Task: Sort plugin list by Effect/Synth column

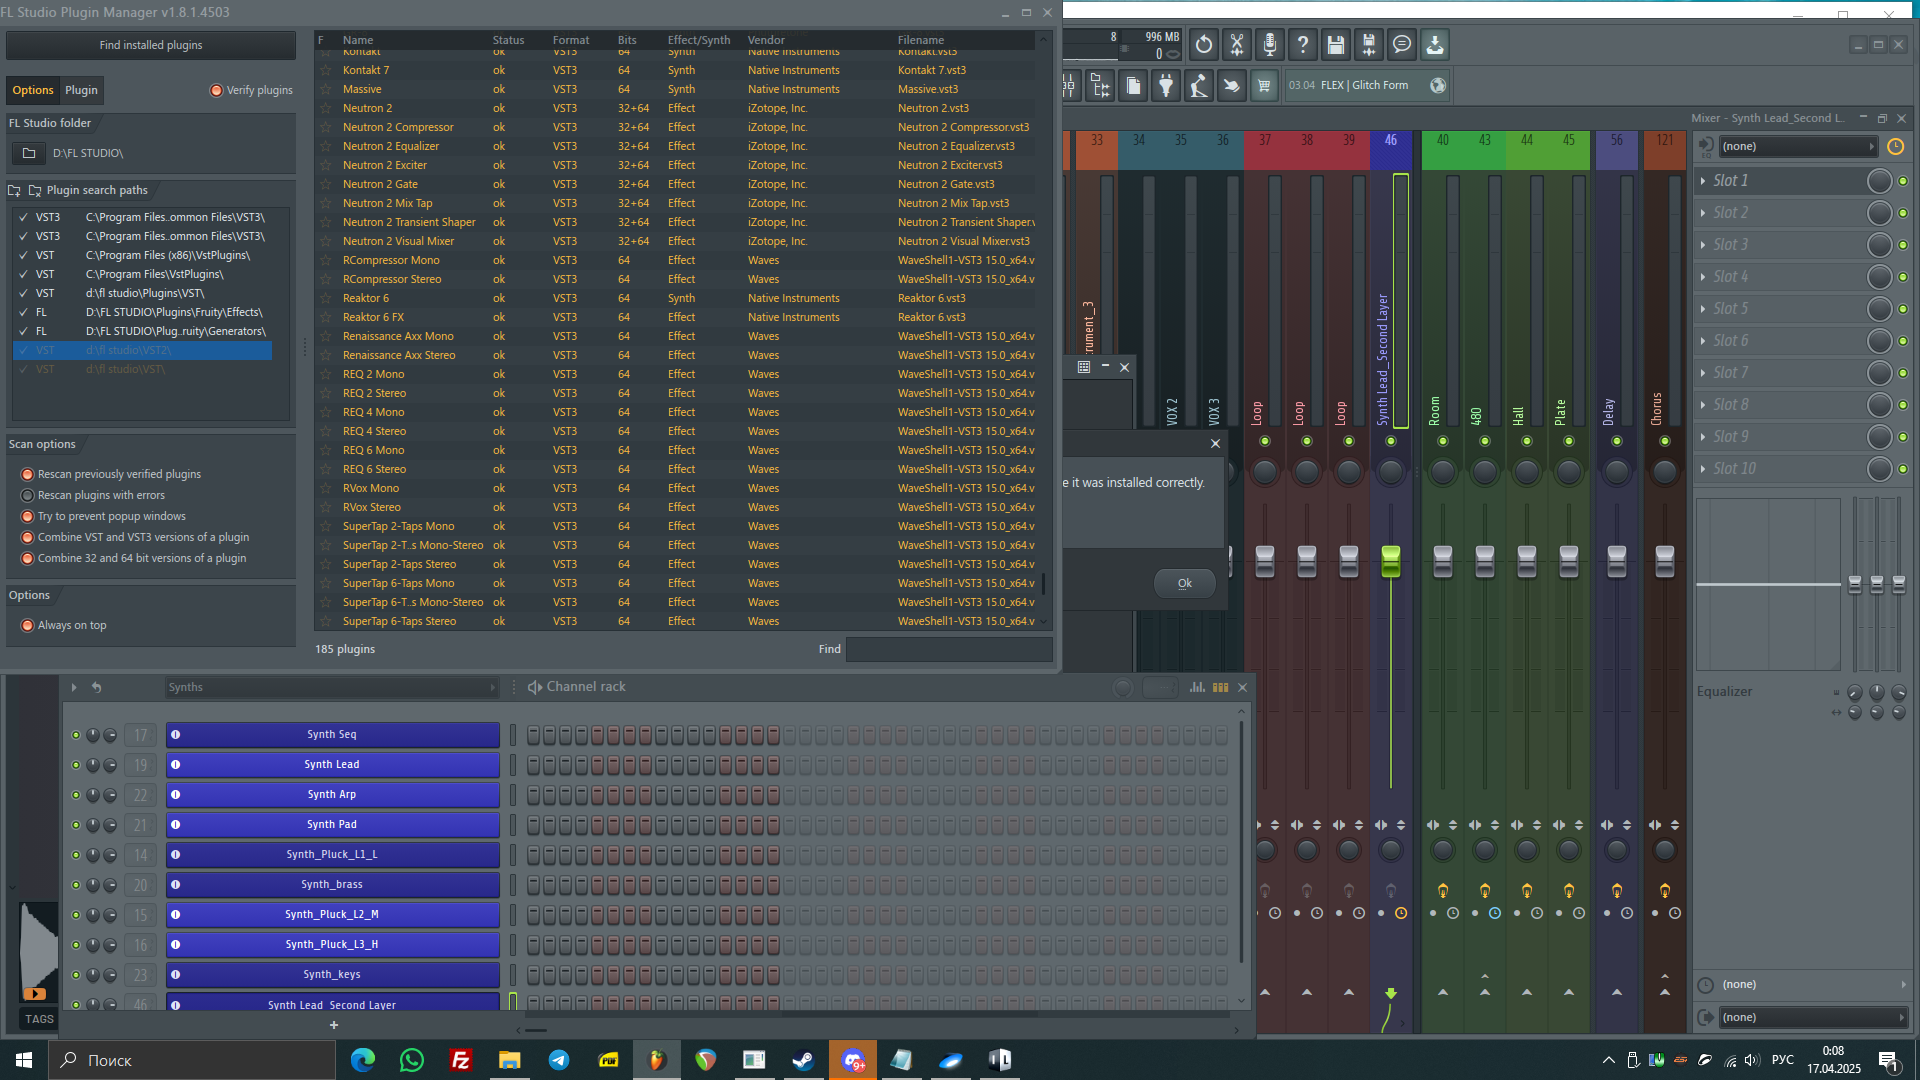Action: click(699, 40)
